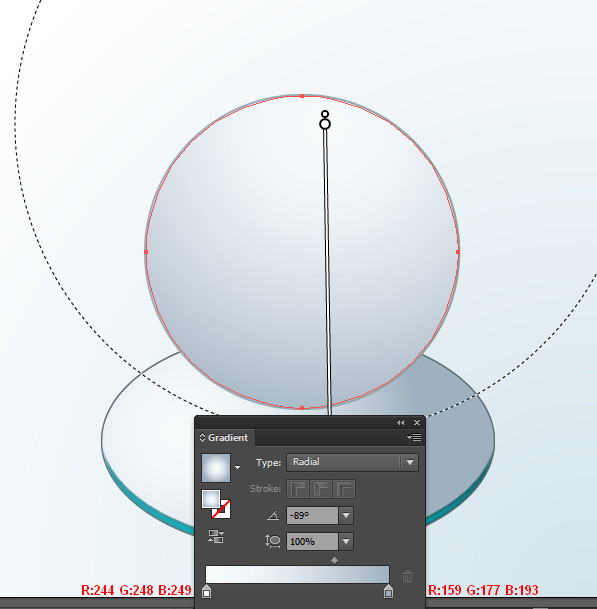Click the gradient midpoint diamond marker
Image resolution: width=597 pixels, height=609 pixels.
point(334,560)
